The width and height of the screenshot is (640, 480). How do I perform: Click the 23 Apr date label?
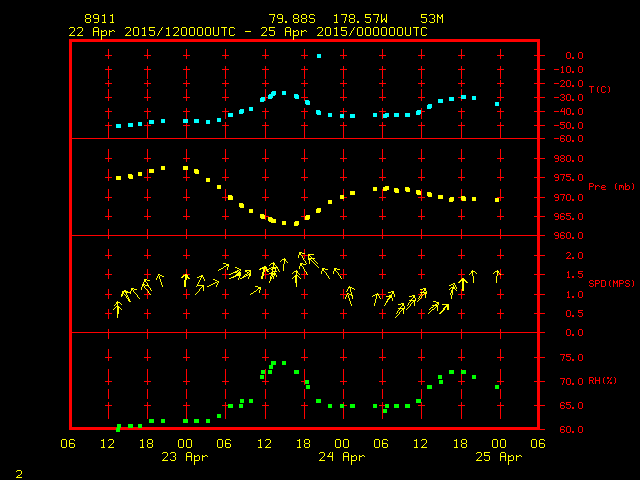(x=185, y=457)
